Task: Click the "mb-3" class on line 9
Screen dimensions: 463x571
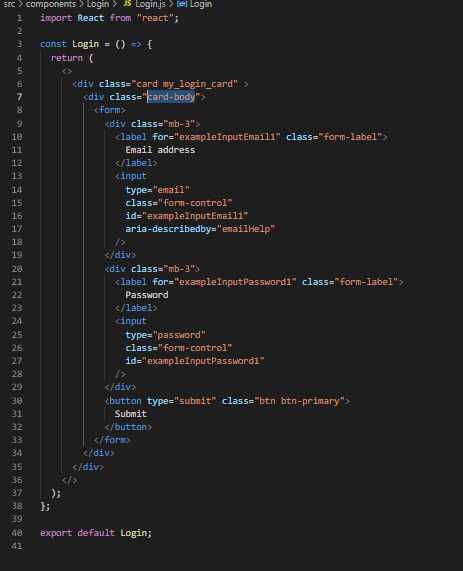Action: (x=179, y=124)
